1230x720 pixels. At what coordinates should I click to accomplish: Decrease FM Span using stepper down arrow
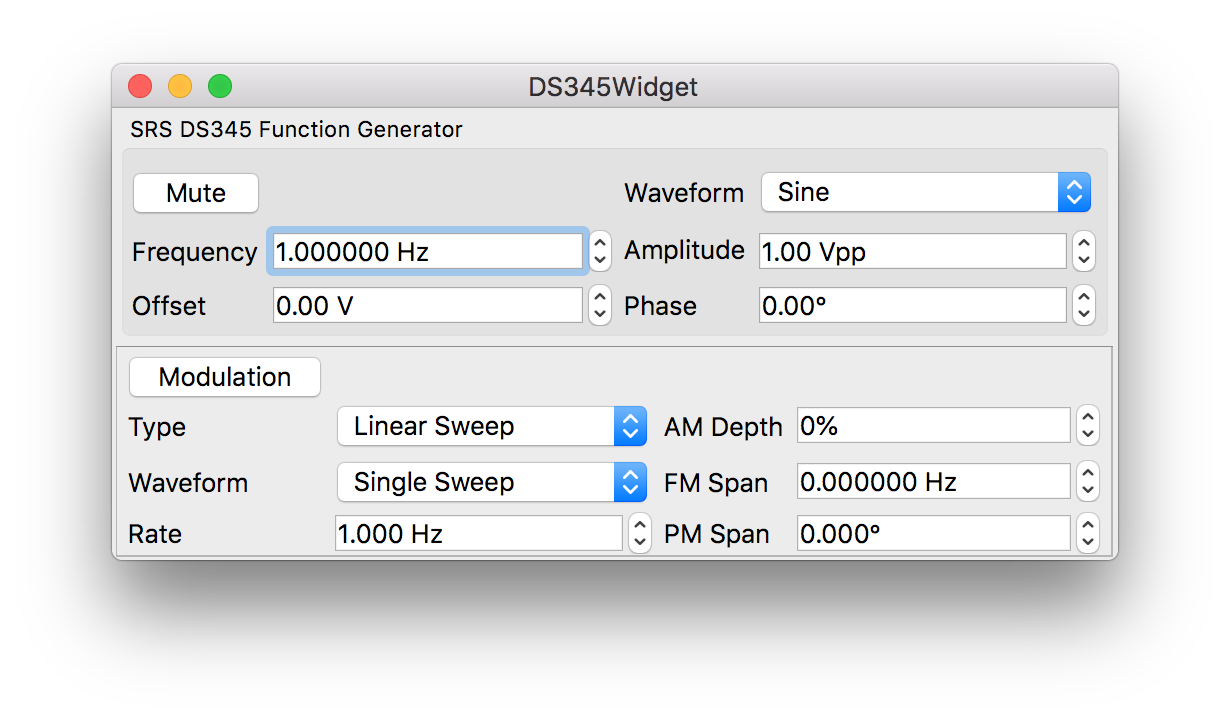tap(1088, 491)
